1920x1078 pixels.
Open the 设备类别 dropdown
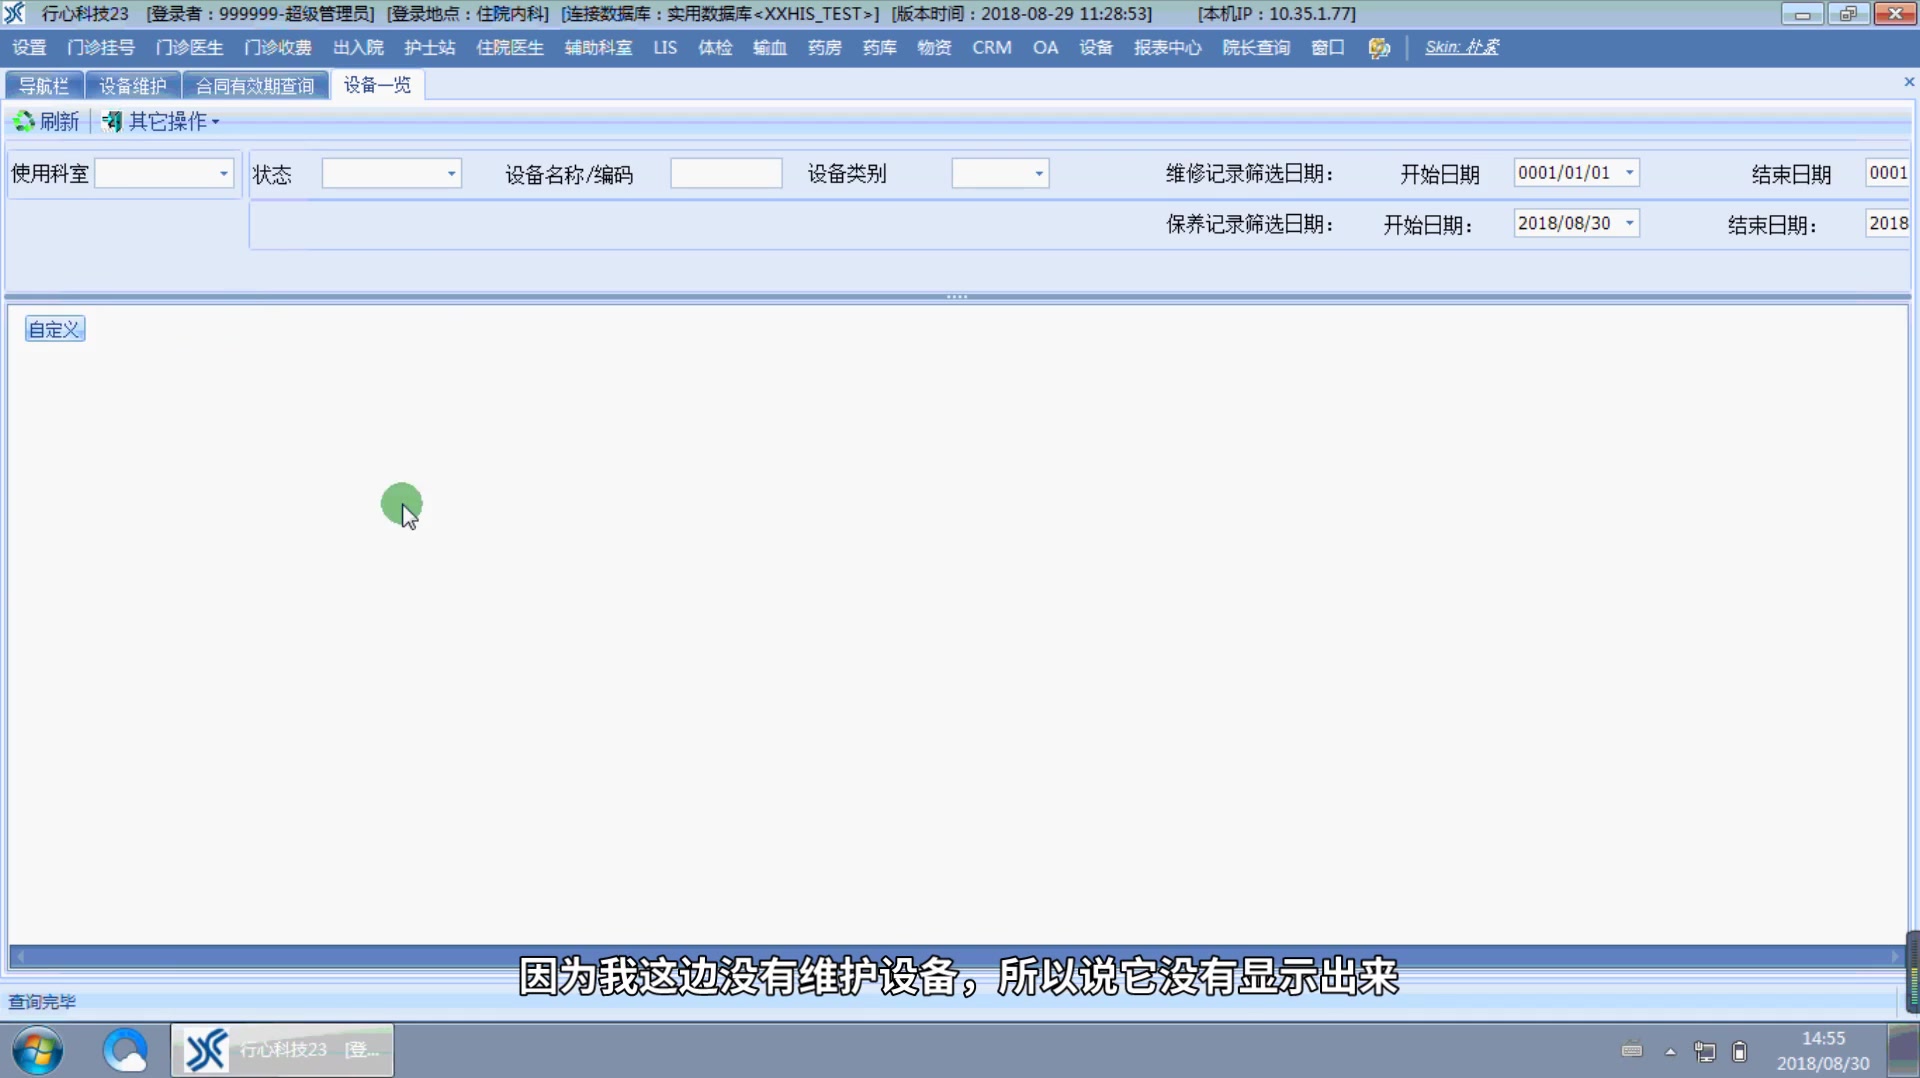point(1038,173)
